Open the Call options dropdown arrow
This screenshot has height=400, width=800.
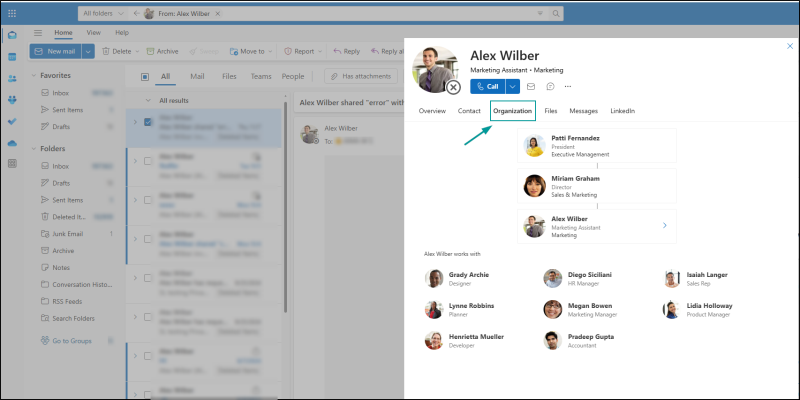click(x=513, y=86)
